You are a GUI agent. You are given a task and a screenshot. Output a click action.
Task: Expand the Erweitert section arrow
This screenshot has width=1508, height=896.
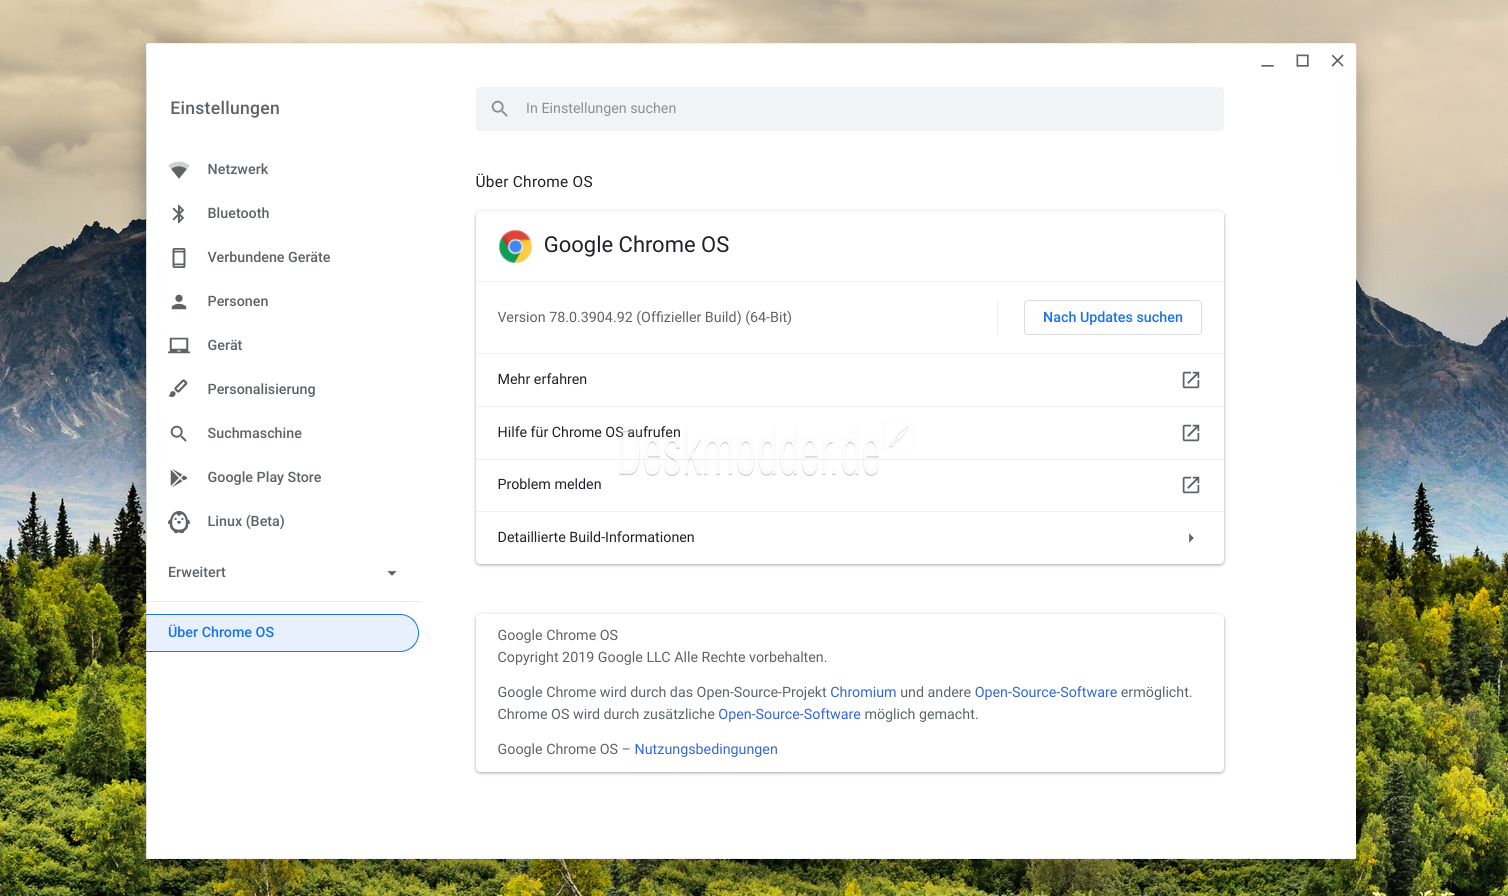(x=392, y=573)
